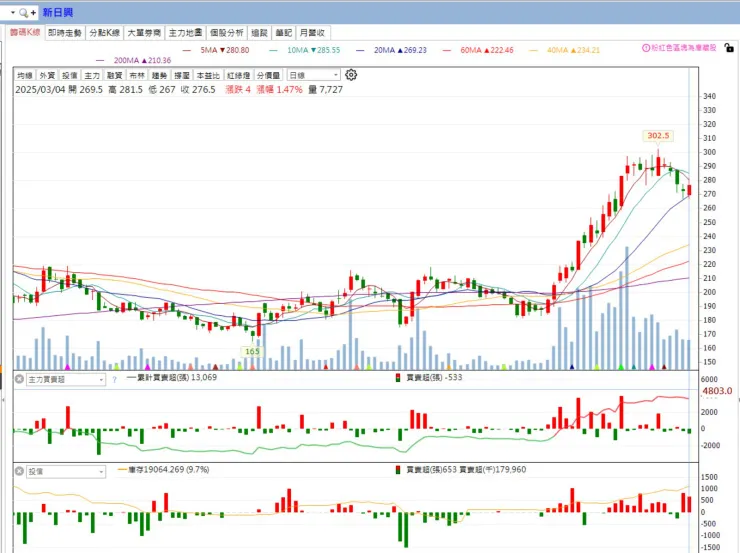740x553 pixels.
Task: Click the 粉紅色區塊為庫藏股 notice link
Action: pos(683,48)
